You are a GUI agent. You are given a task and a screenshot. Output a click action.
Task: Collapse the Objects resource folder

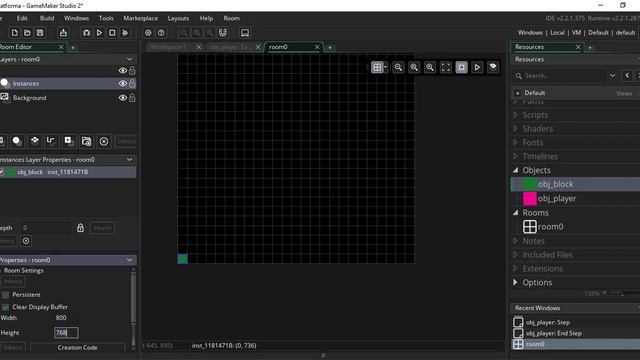(x=516, y=170)
